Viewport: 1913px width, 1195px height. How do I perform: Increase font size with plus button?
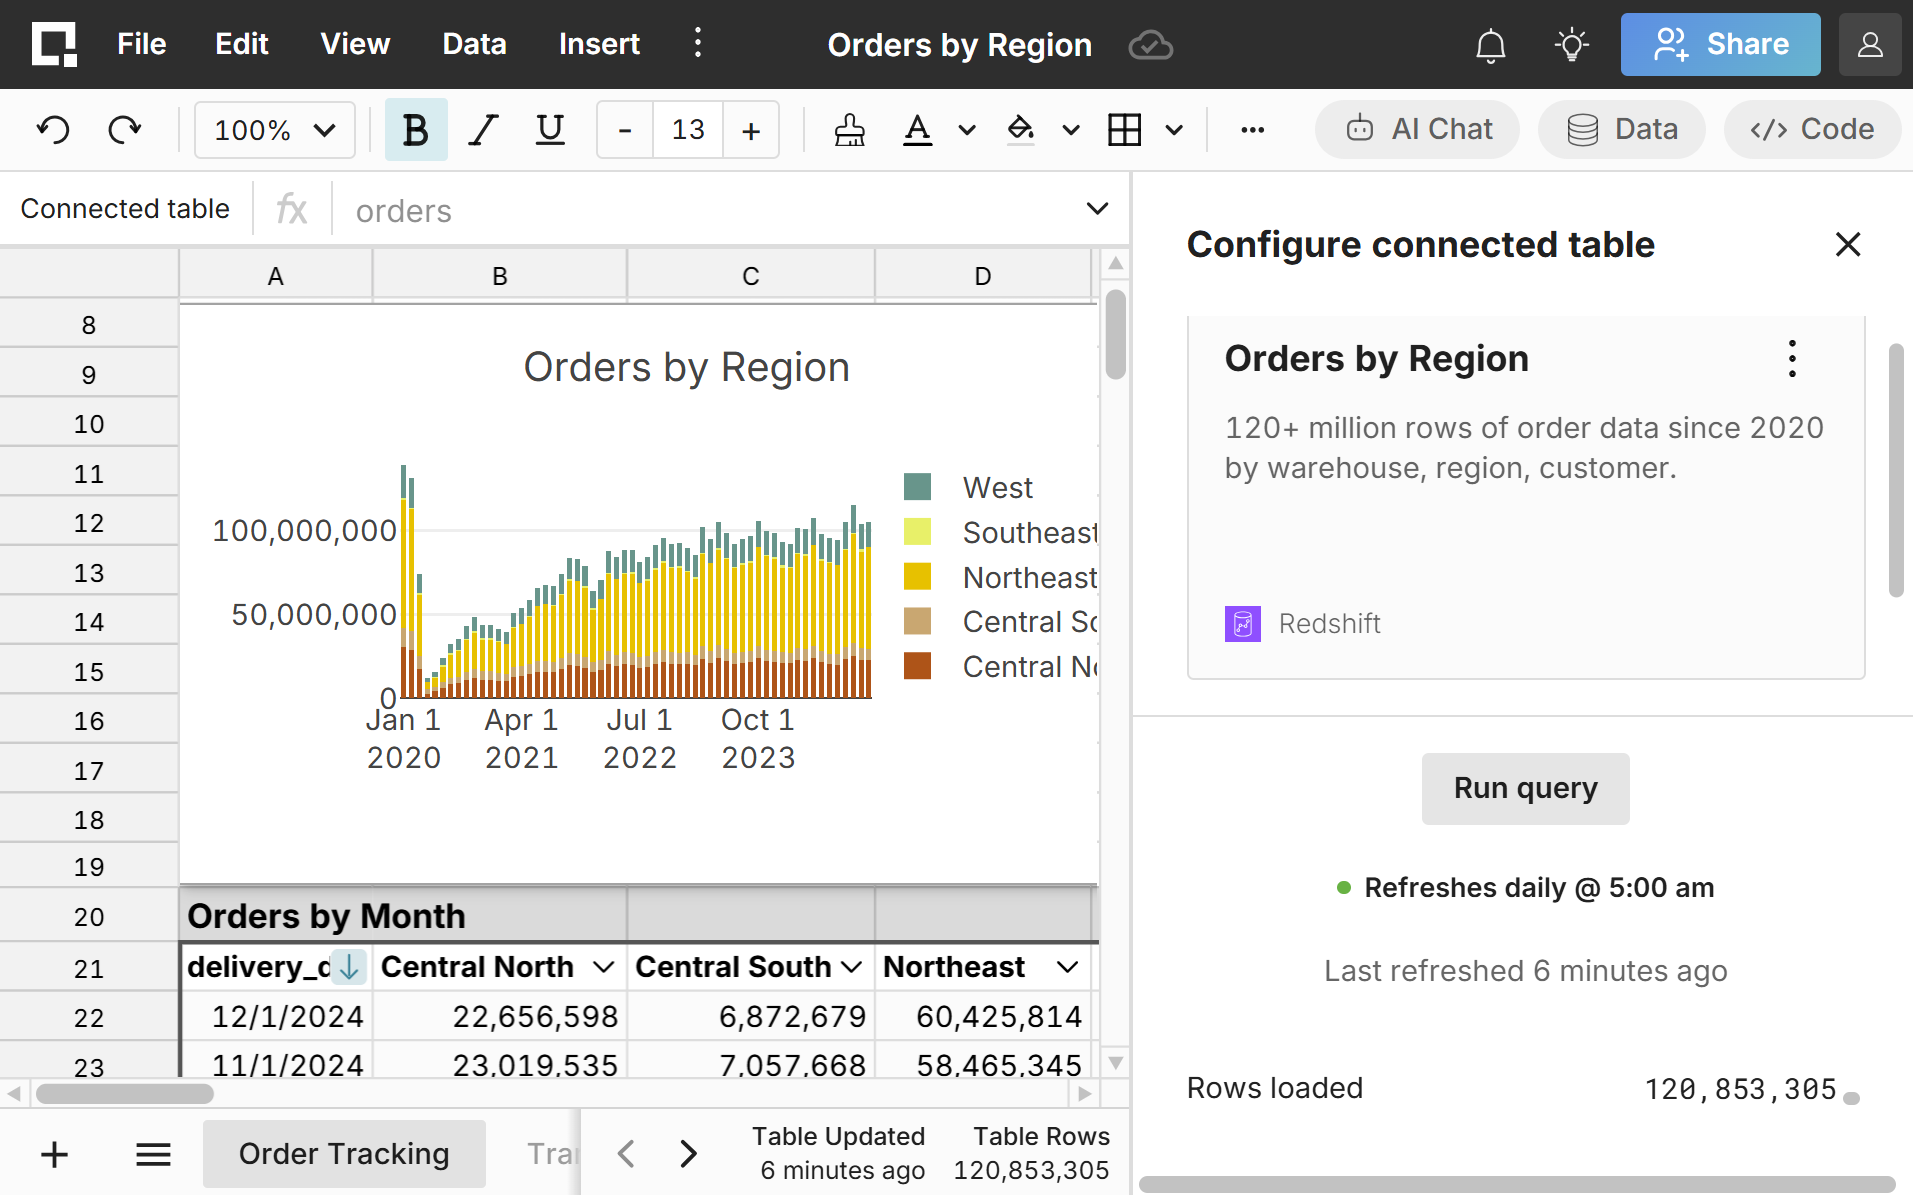coord(751,130)
